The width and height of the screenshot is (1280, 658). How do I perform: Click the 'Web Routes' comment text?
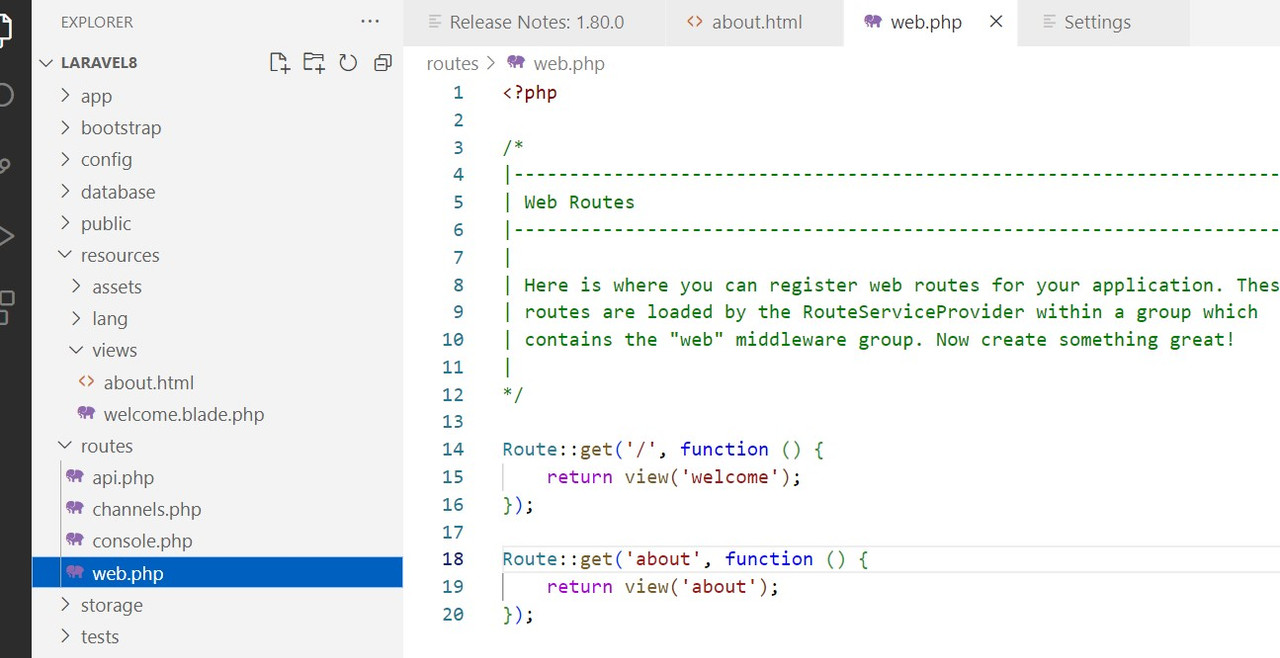pos(579,202)
